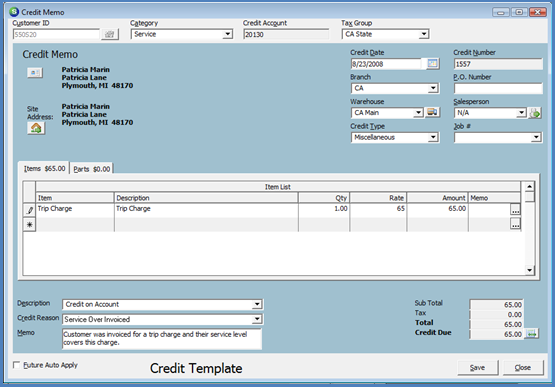Expand the Job # dropdown
This screenshot has height=387, width=555.
[x=536, y=137]
